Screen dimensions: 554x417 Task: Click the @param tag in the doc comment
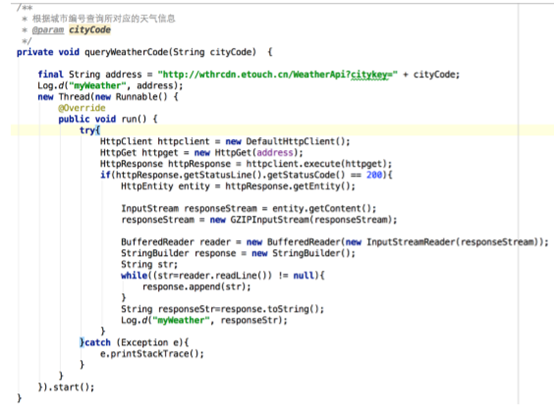(48, 30)
